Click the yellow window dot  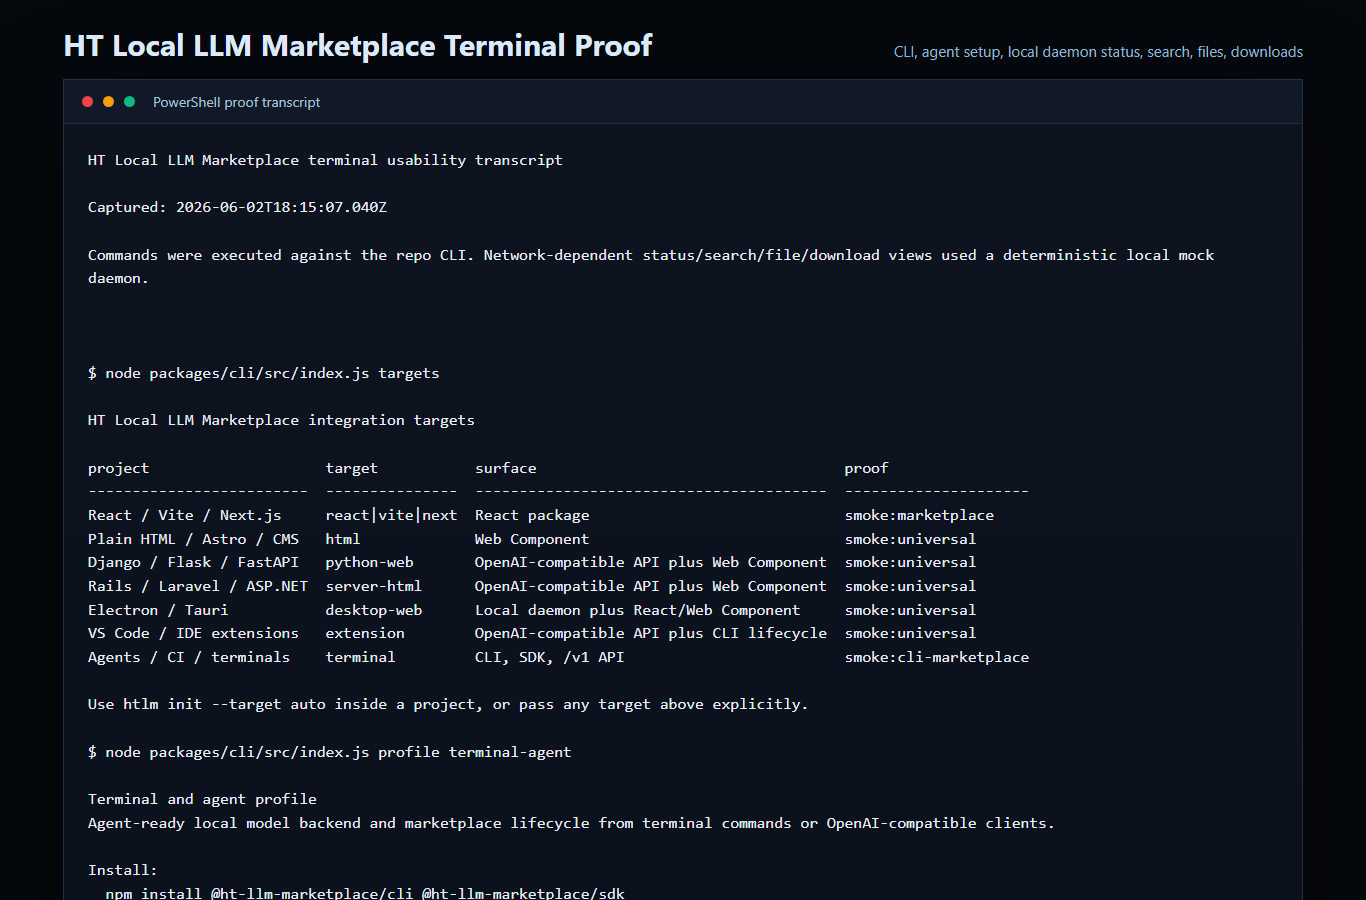point(109,102)
